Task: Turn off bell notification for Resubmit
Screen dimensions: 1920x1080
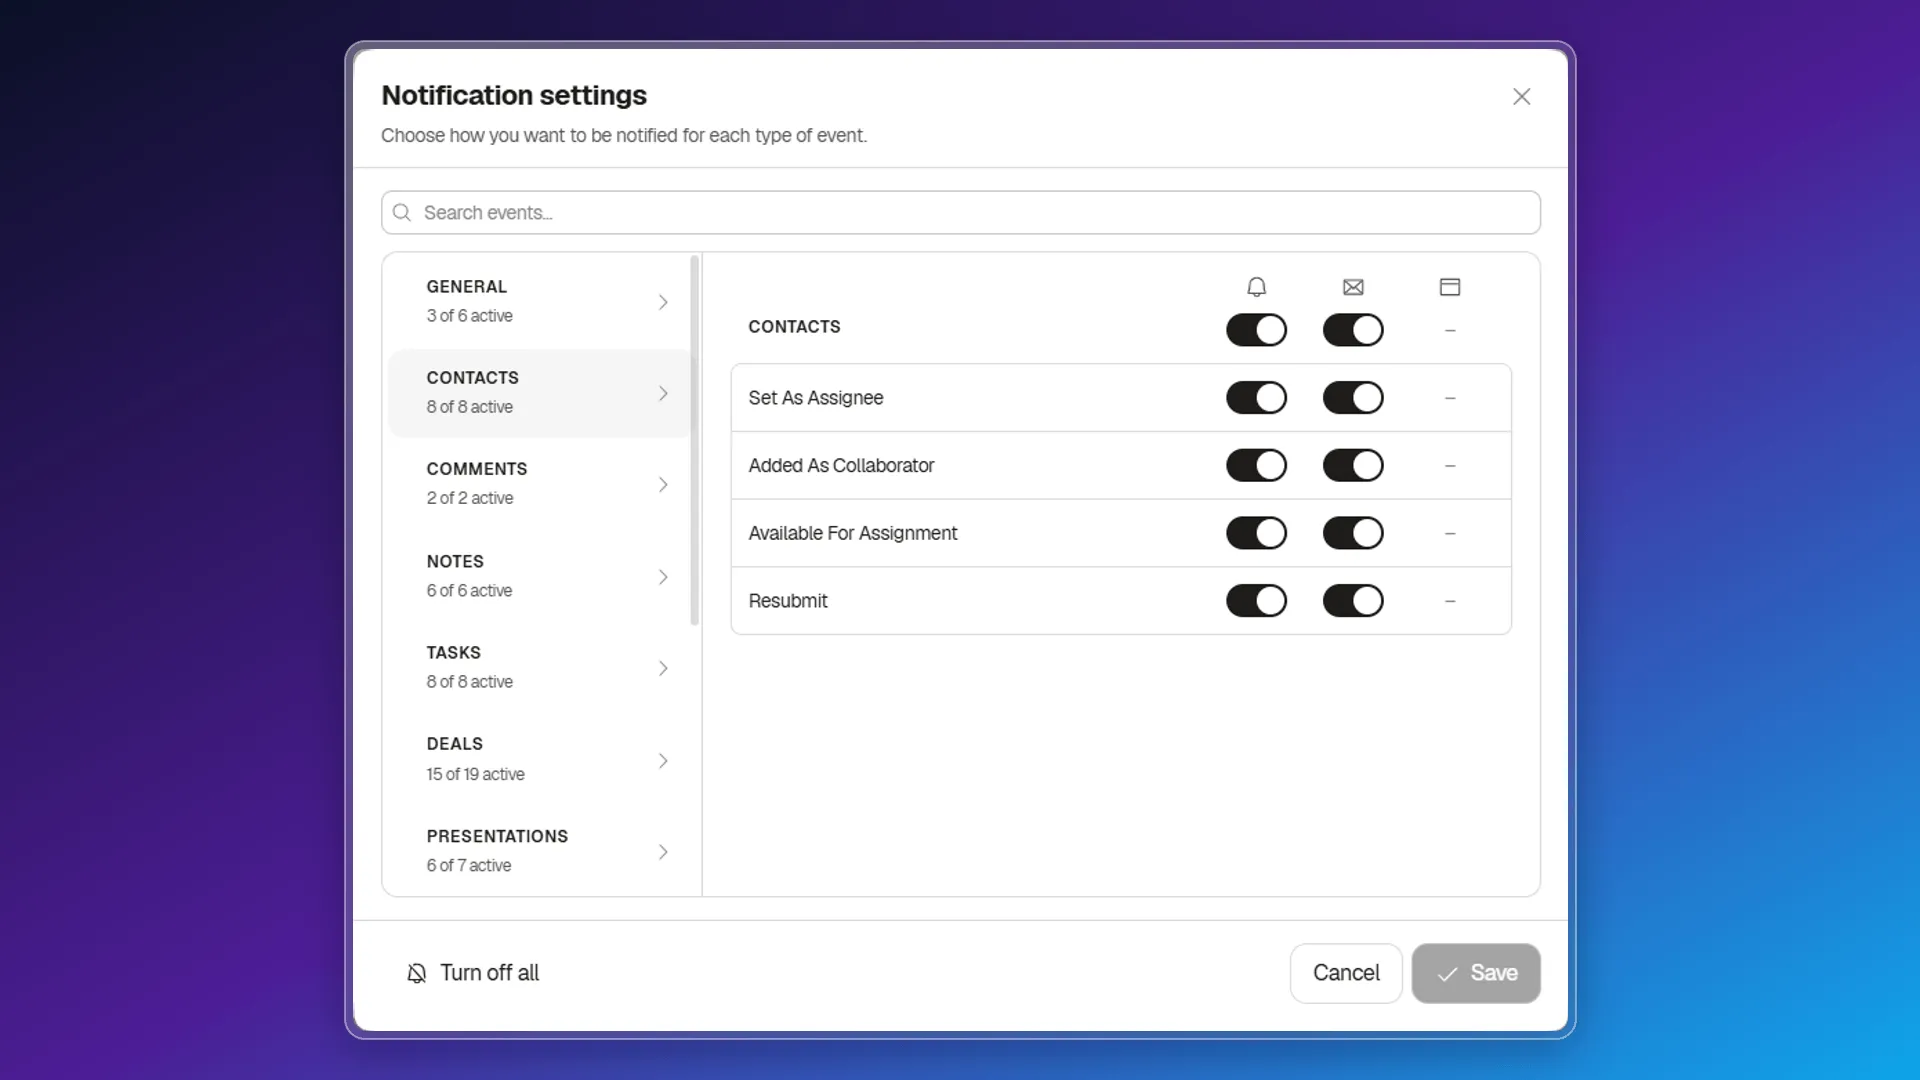Action: 1256,601
